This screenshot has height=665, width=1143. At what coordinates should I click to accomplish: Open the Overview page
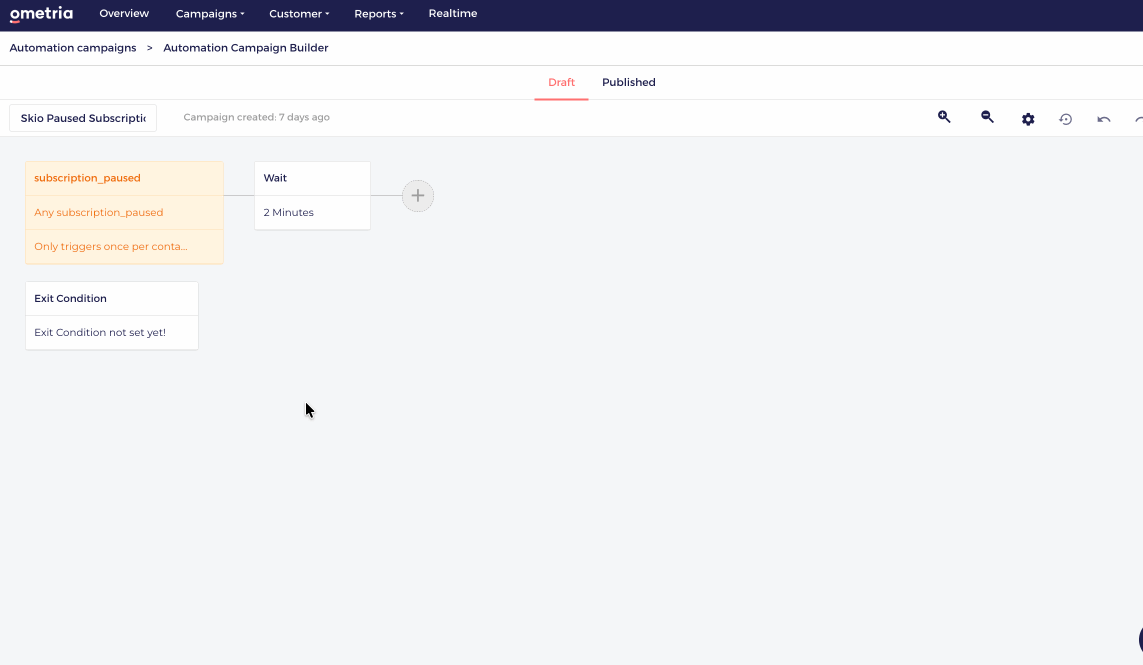click(x=124, y=13)
